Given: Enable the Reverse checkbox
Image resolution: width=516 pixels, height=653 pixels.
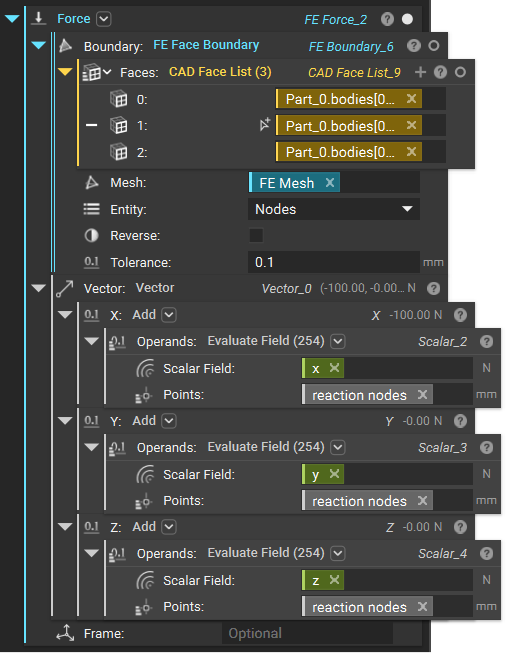Looking at the screenshot, I should tap(256, 235).
